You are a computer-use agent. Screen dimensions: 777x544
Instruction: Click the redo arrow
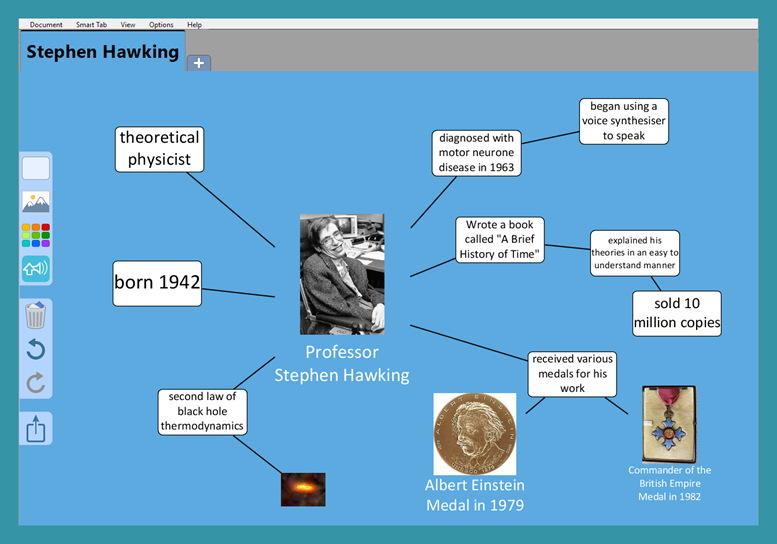pyautogui.click(x=35, y=383)
